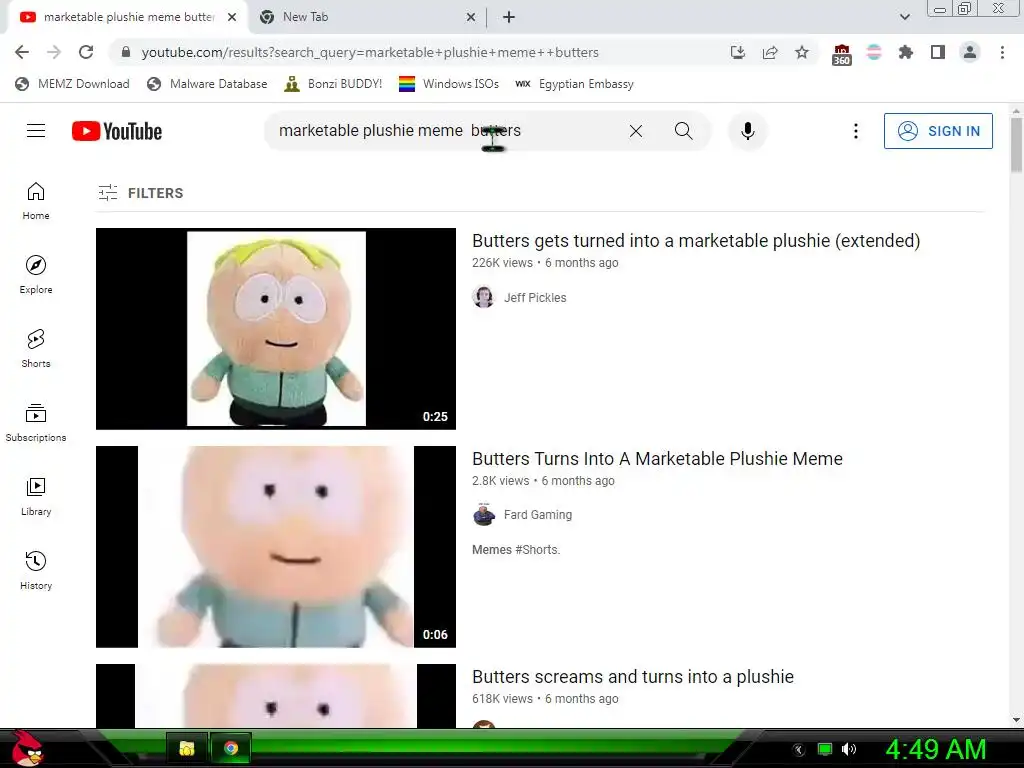The width and height of the screenshot is (1024, 768).
Task: Click the scrollbar down arrow
Action: 1016,720
